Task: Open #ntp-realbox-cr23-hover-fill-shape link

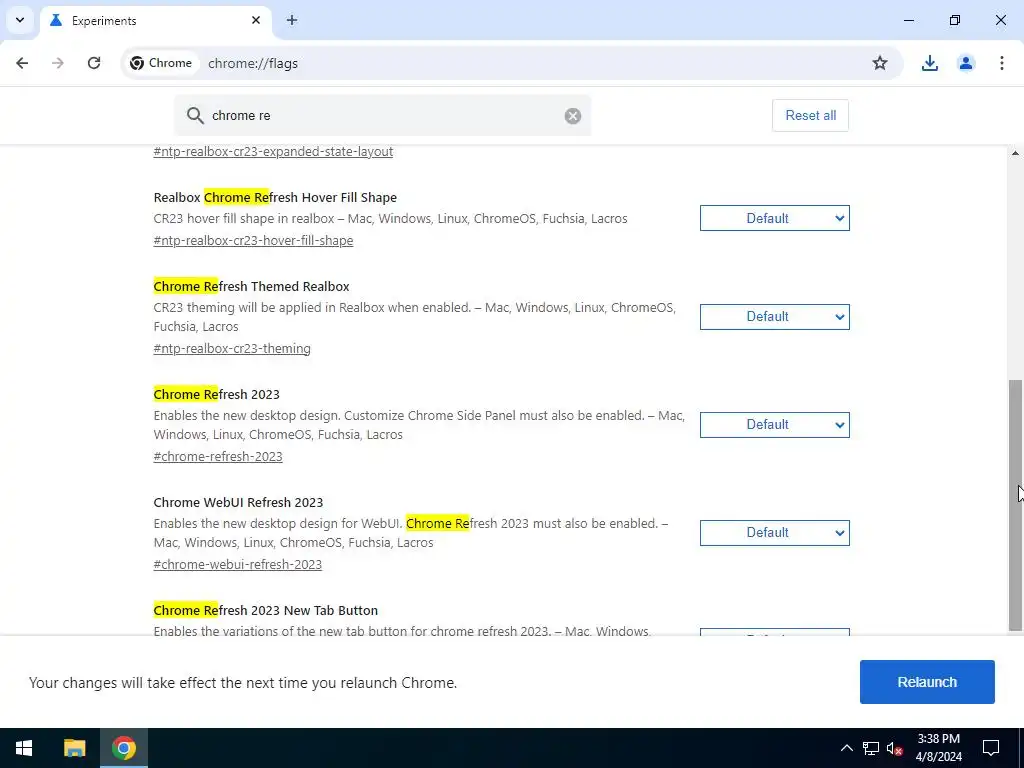Action: coord(253,240)
